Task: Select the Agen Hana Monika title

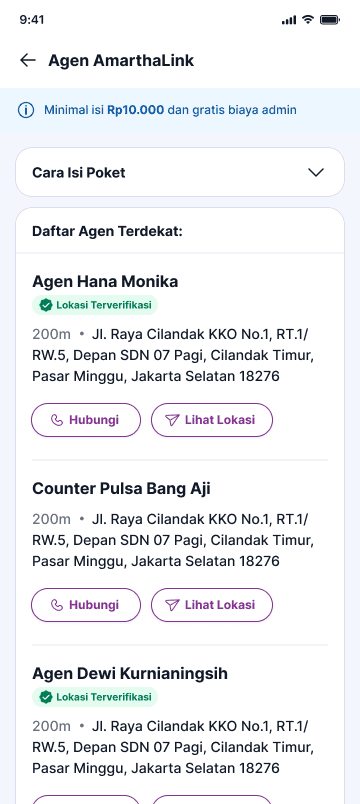Action: [105, 282]
